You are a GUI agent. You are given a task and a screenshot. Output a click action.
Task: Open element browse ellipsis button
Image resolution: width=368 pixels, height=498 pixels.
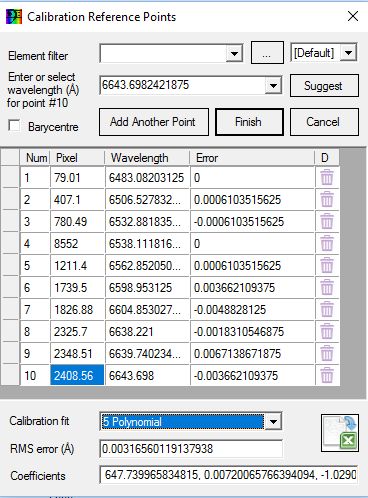click(267, 52)
